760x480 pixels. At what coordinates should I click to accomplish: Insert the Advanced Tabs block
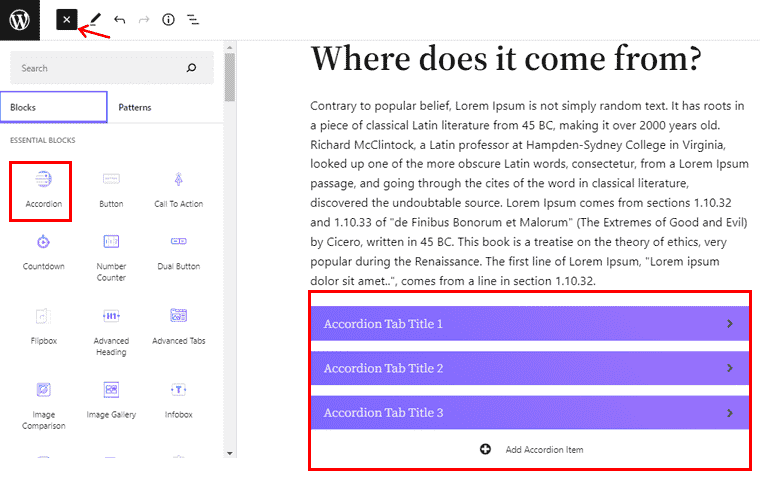point(179,326)
